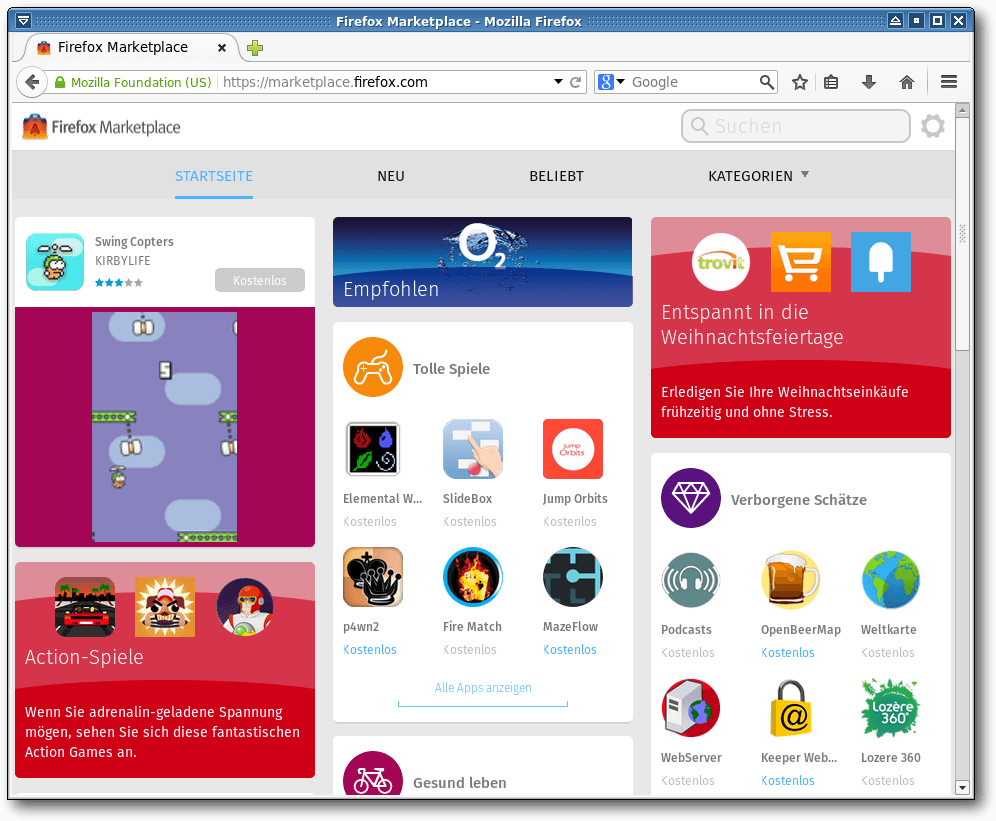Switch to the BELIEBT tab
This screenshot has width=996, height=821.
556,176
